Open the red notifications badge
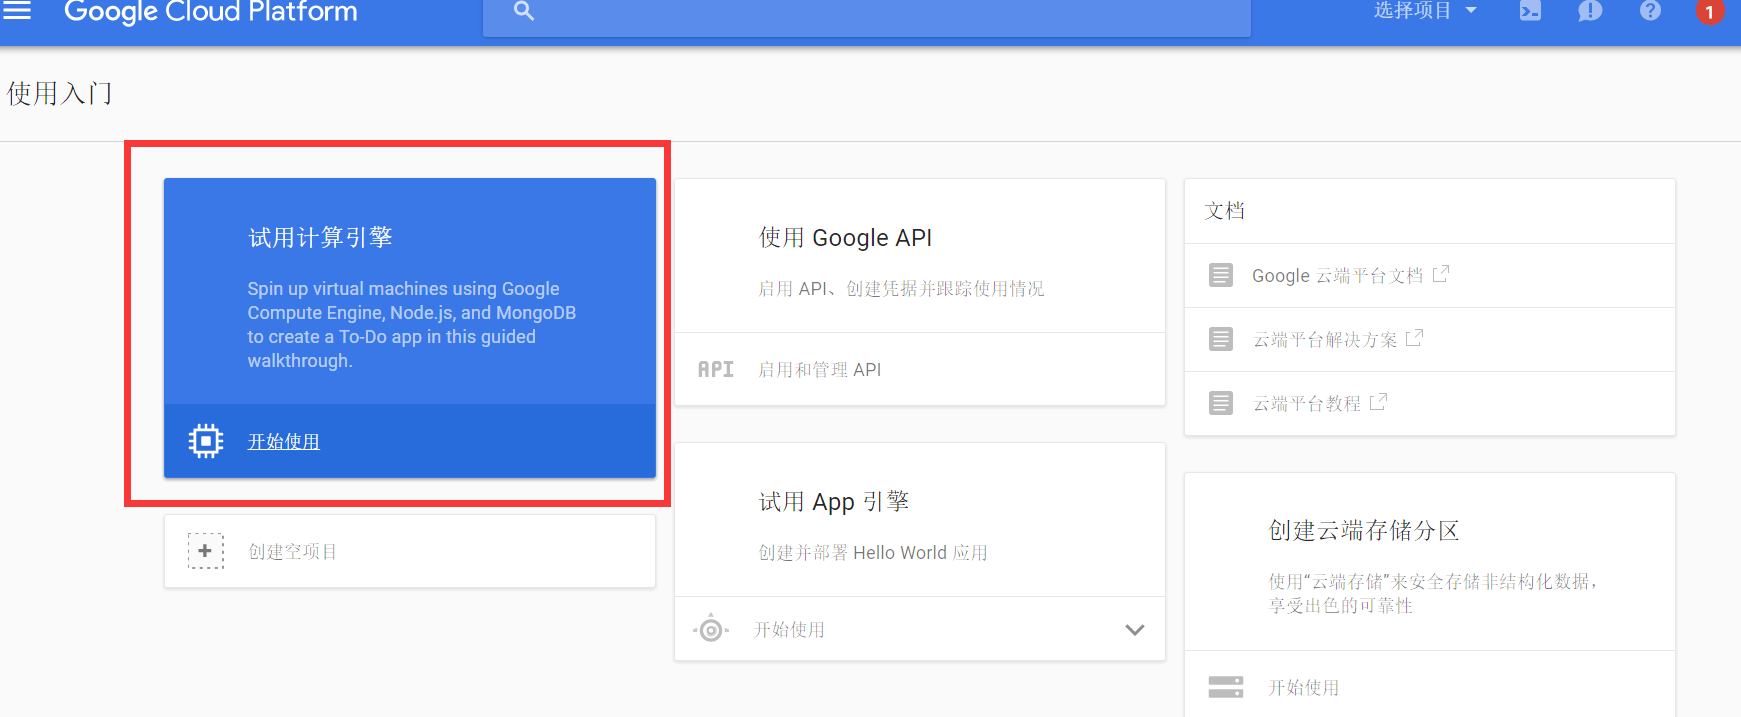The image size is (1741, 717). point(1709,12)
